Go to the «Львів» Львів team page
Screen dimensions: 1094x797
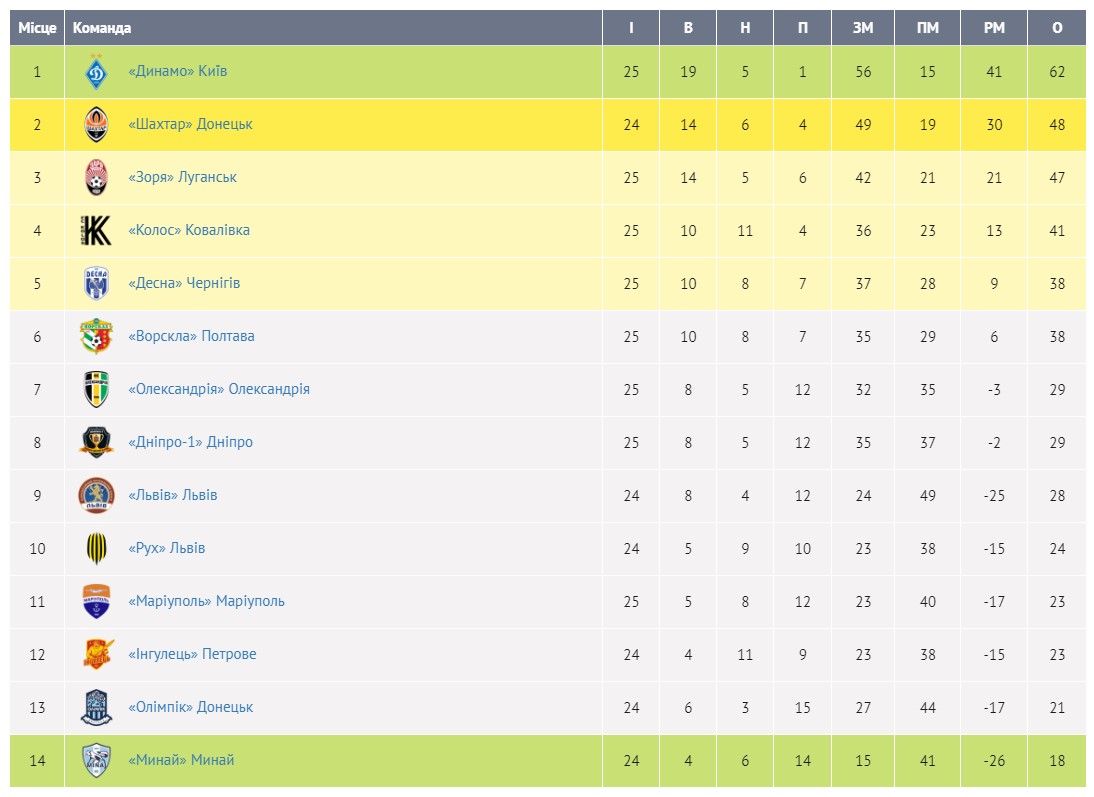tap(173, 495)
